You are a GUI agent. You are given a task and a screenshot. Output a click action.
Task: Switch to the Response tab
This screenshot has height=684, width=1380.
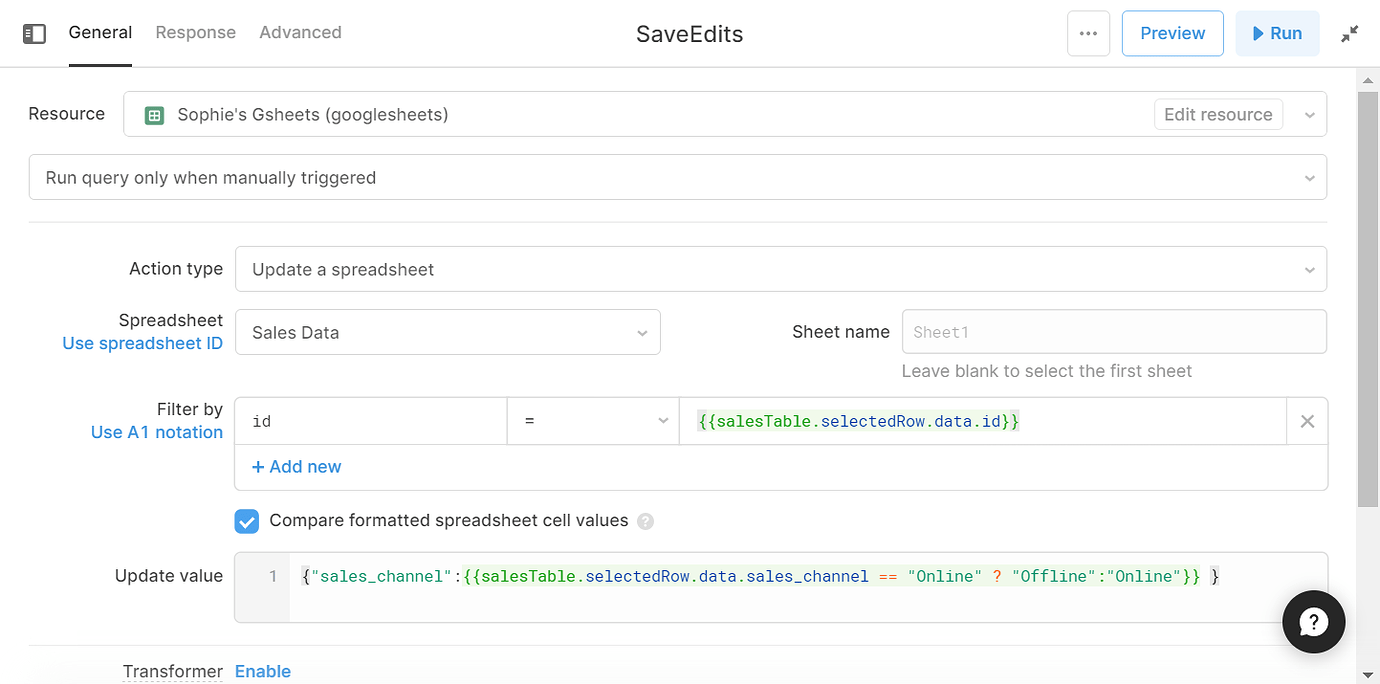195,33
